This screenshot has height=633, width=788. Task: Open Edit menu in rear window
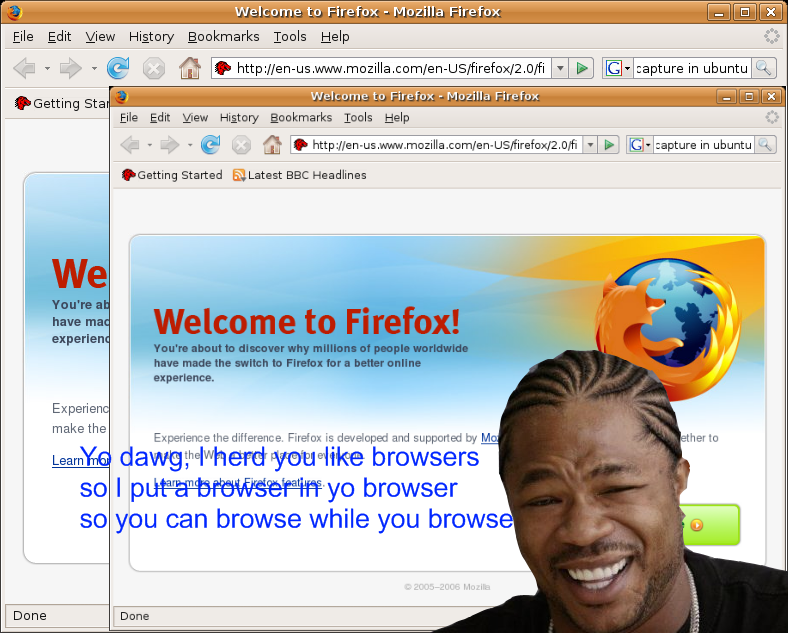(59, 37)
